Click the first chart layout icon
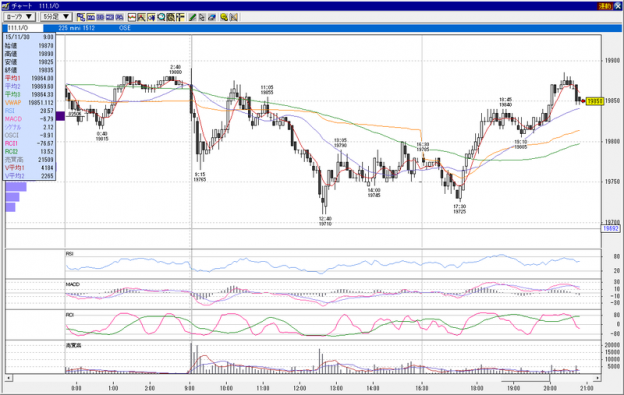 [x=81, y=17]
